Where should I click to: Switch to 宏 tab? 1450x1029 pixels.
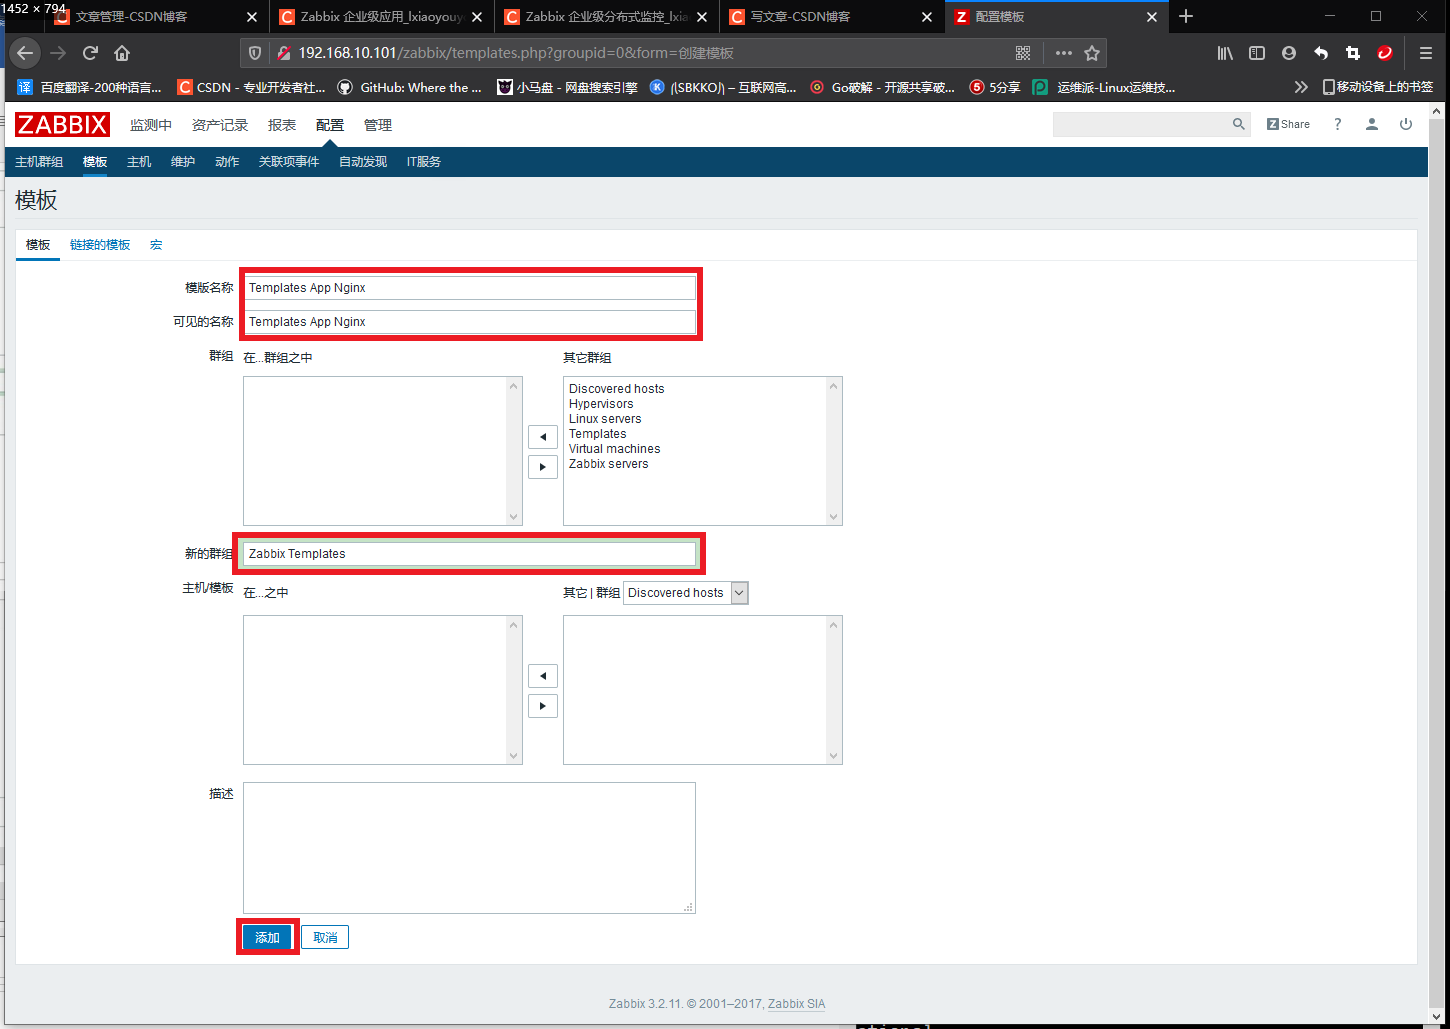(x=156, y=245)
